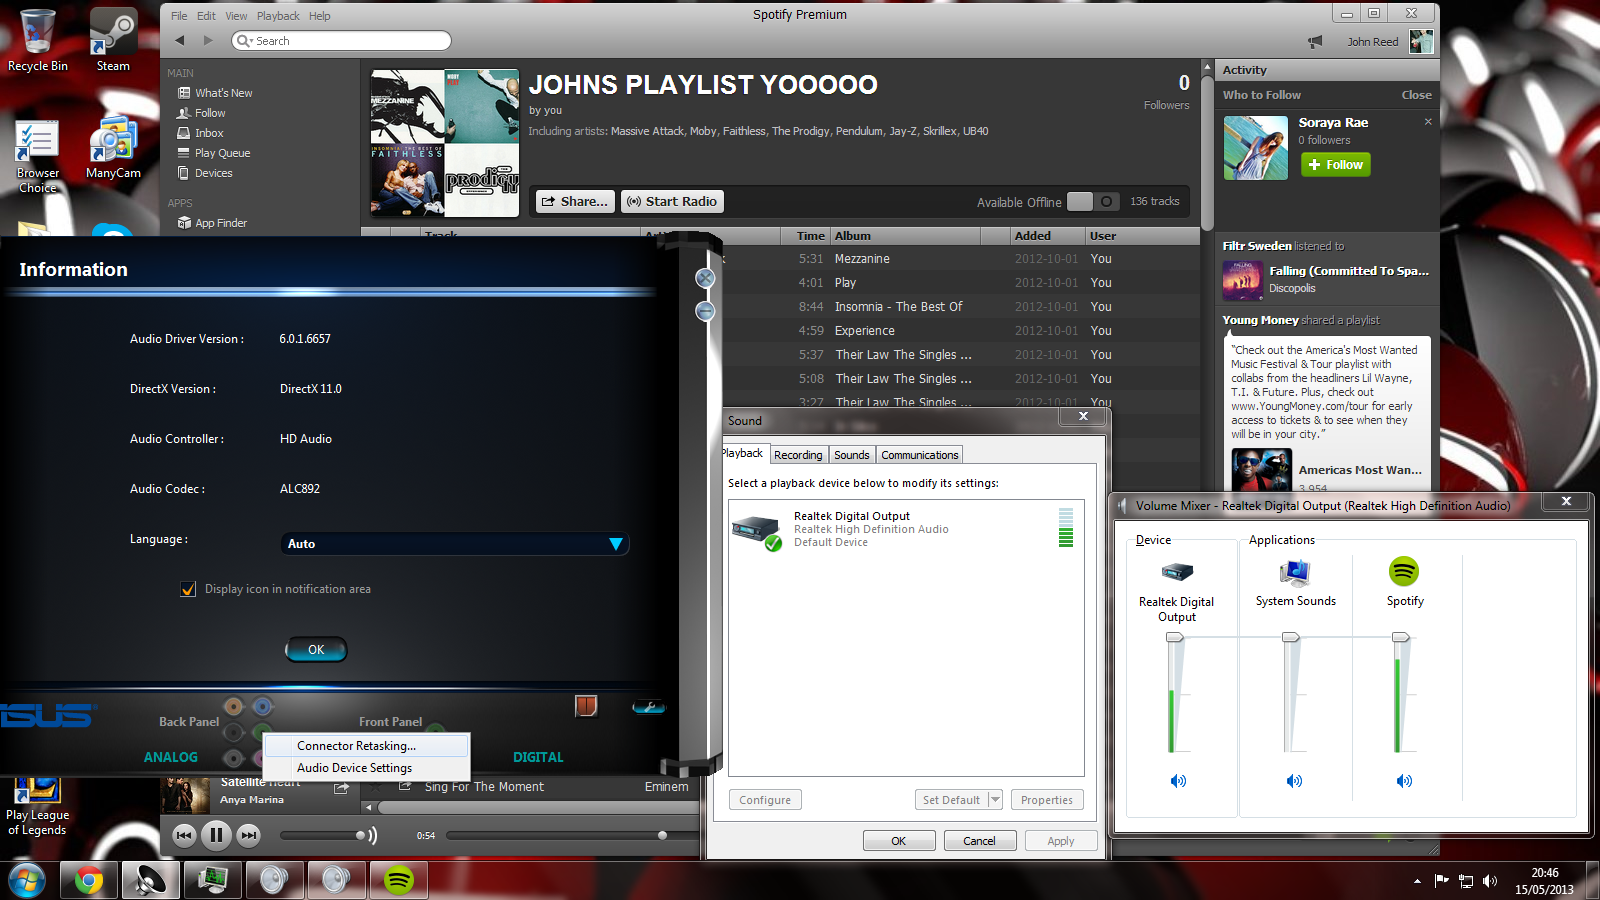Select Audio Device Settings from context menu

[x=367, y=768]
